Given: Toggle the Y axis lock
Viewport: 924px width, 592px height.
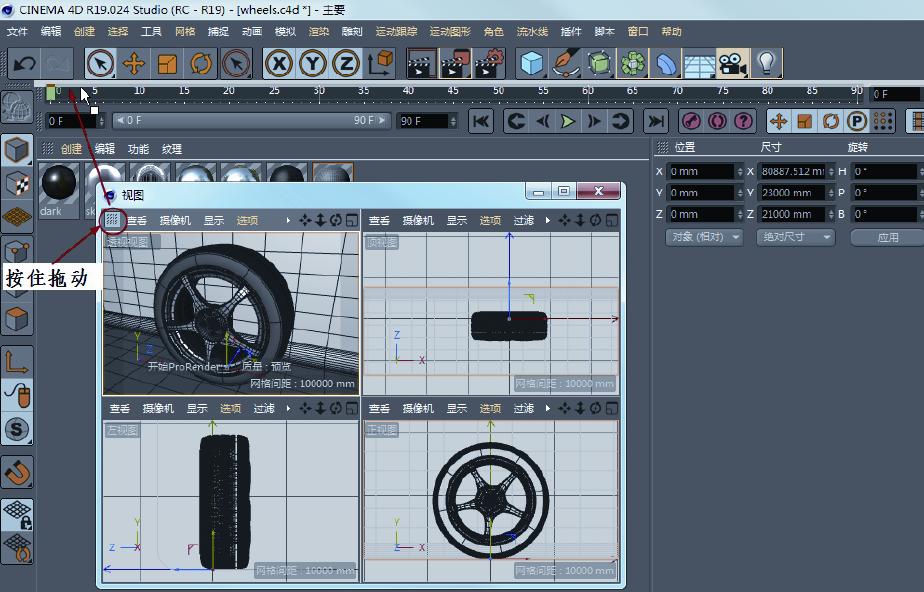Looking at the screenshot, I should (313, 64).
